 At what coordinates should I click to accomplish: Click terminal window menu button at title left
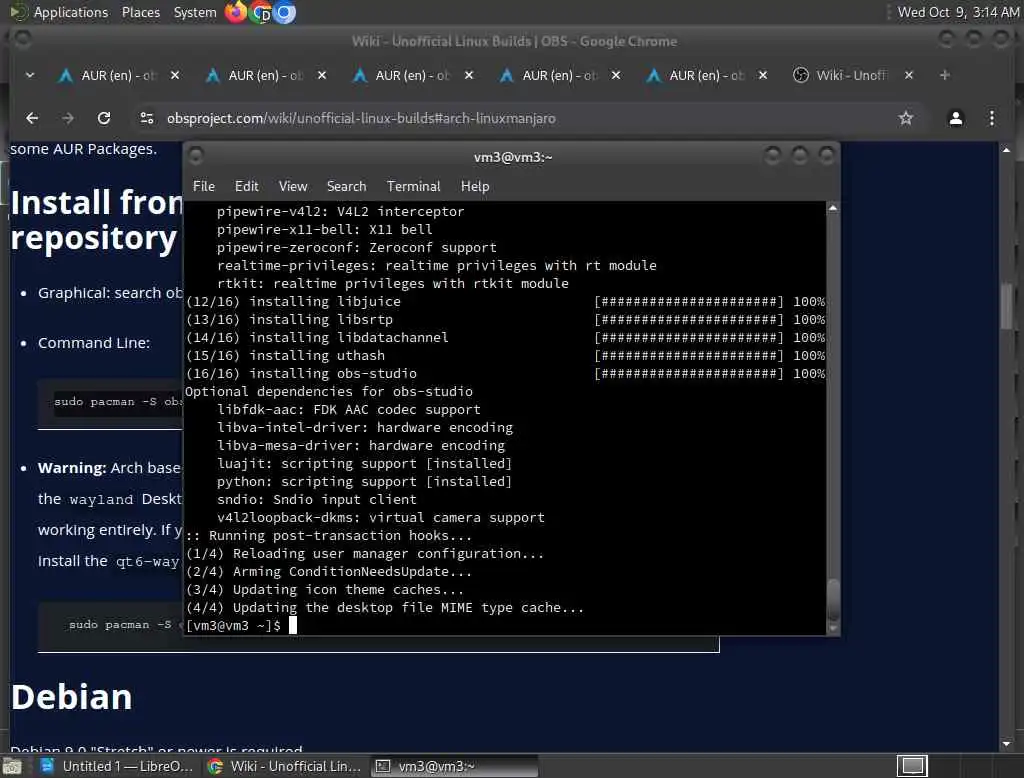click(195, 156)
